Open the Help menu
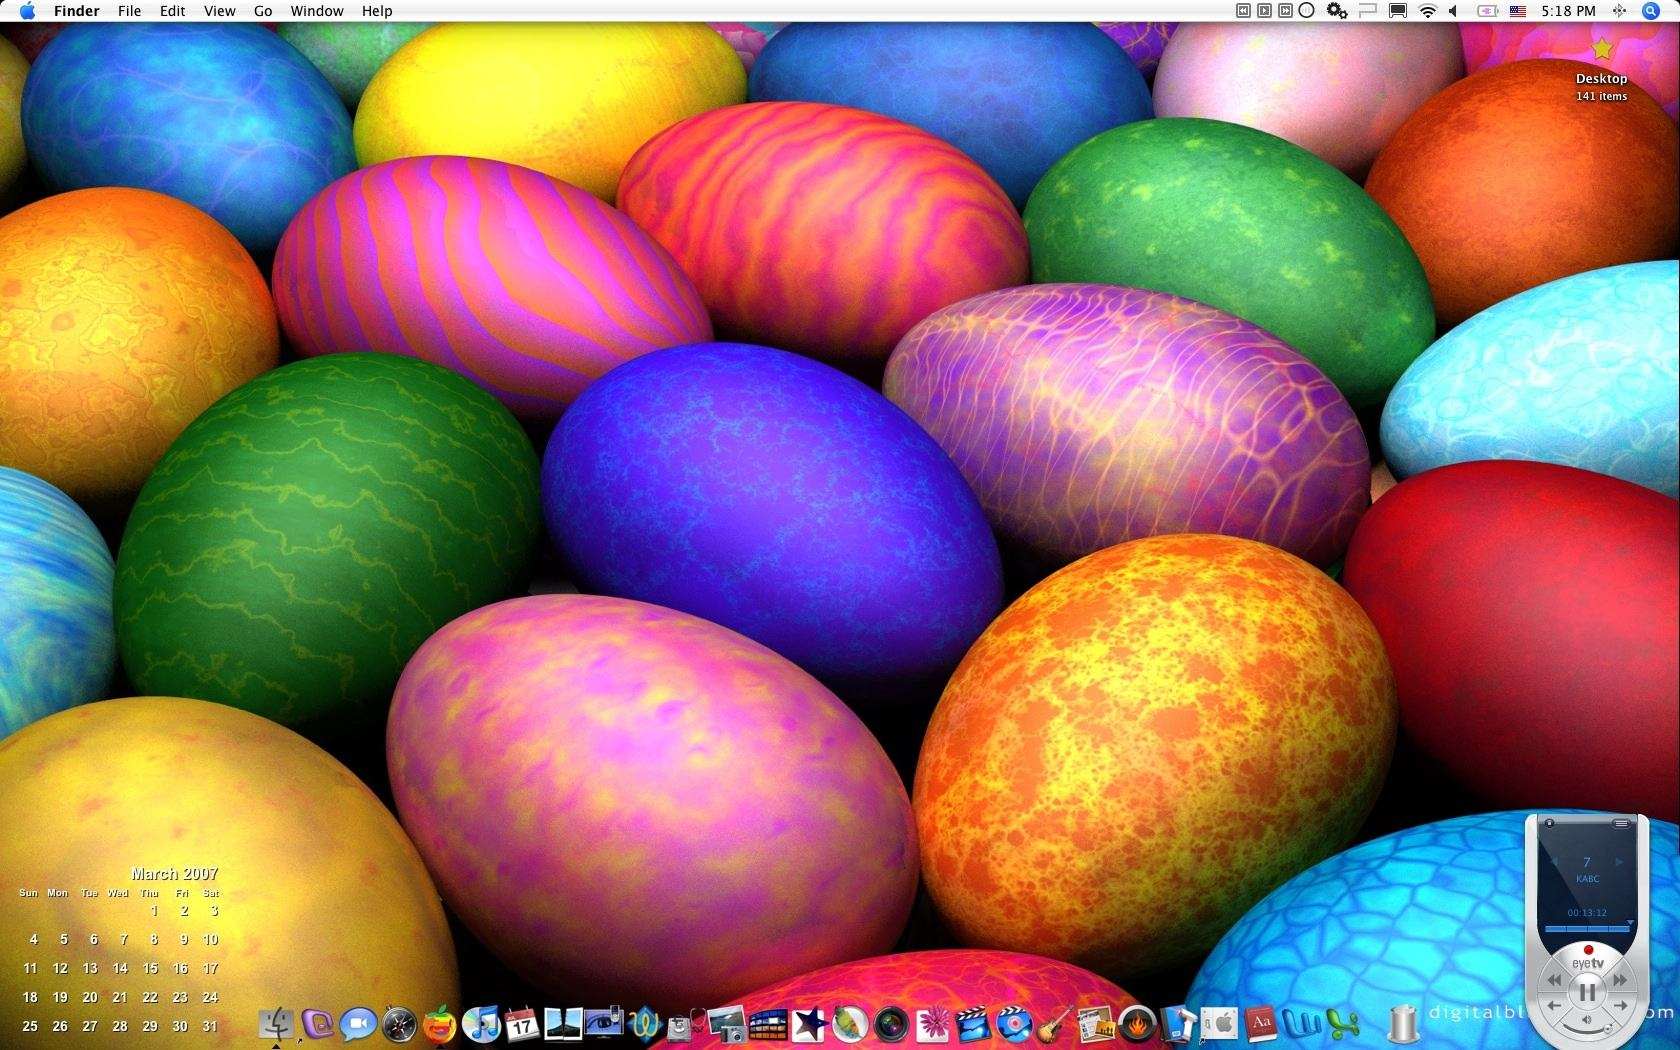The width and height of the screenshot is (1680, 1050). 377,11
